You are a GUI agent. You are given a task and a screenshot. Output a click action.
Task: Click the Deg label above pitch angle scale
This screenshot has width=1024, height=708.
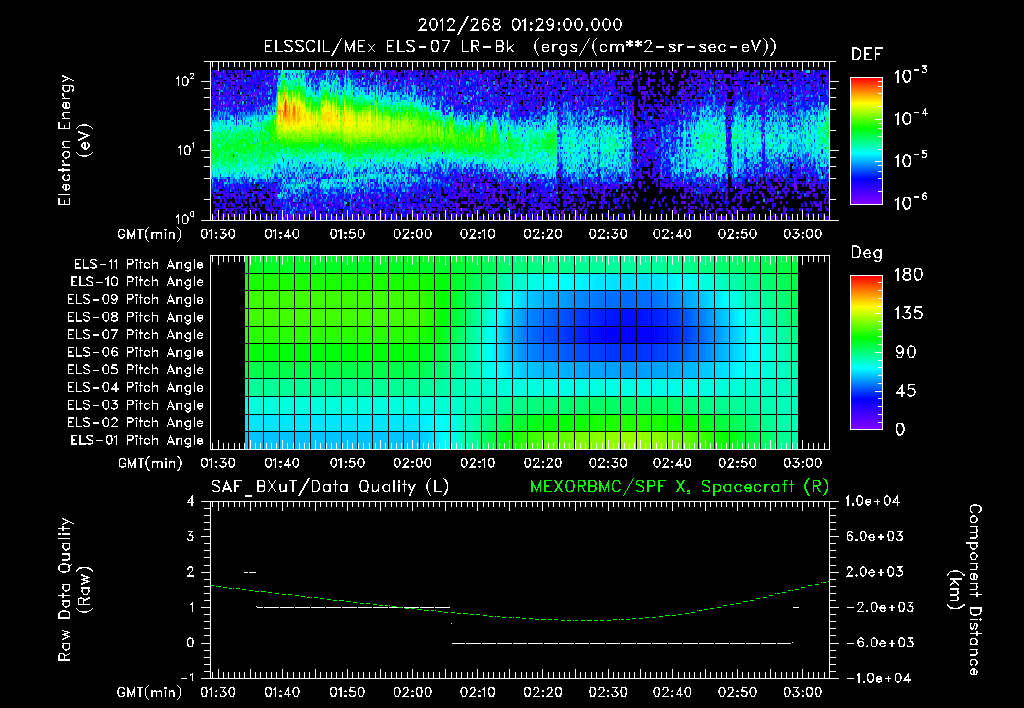point(867,253)
